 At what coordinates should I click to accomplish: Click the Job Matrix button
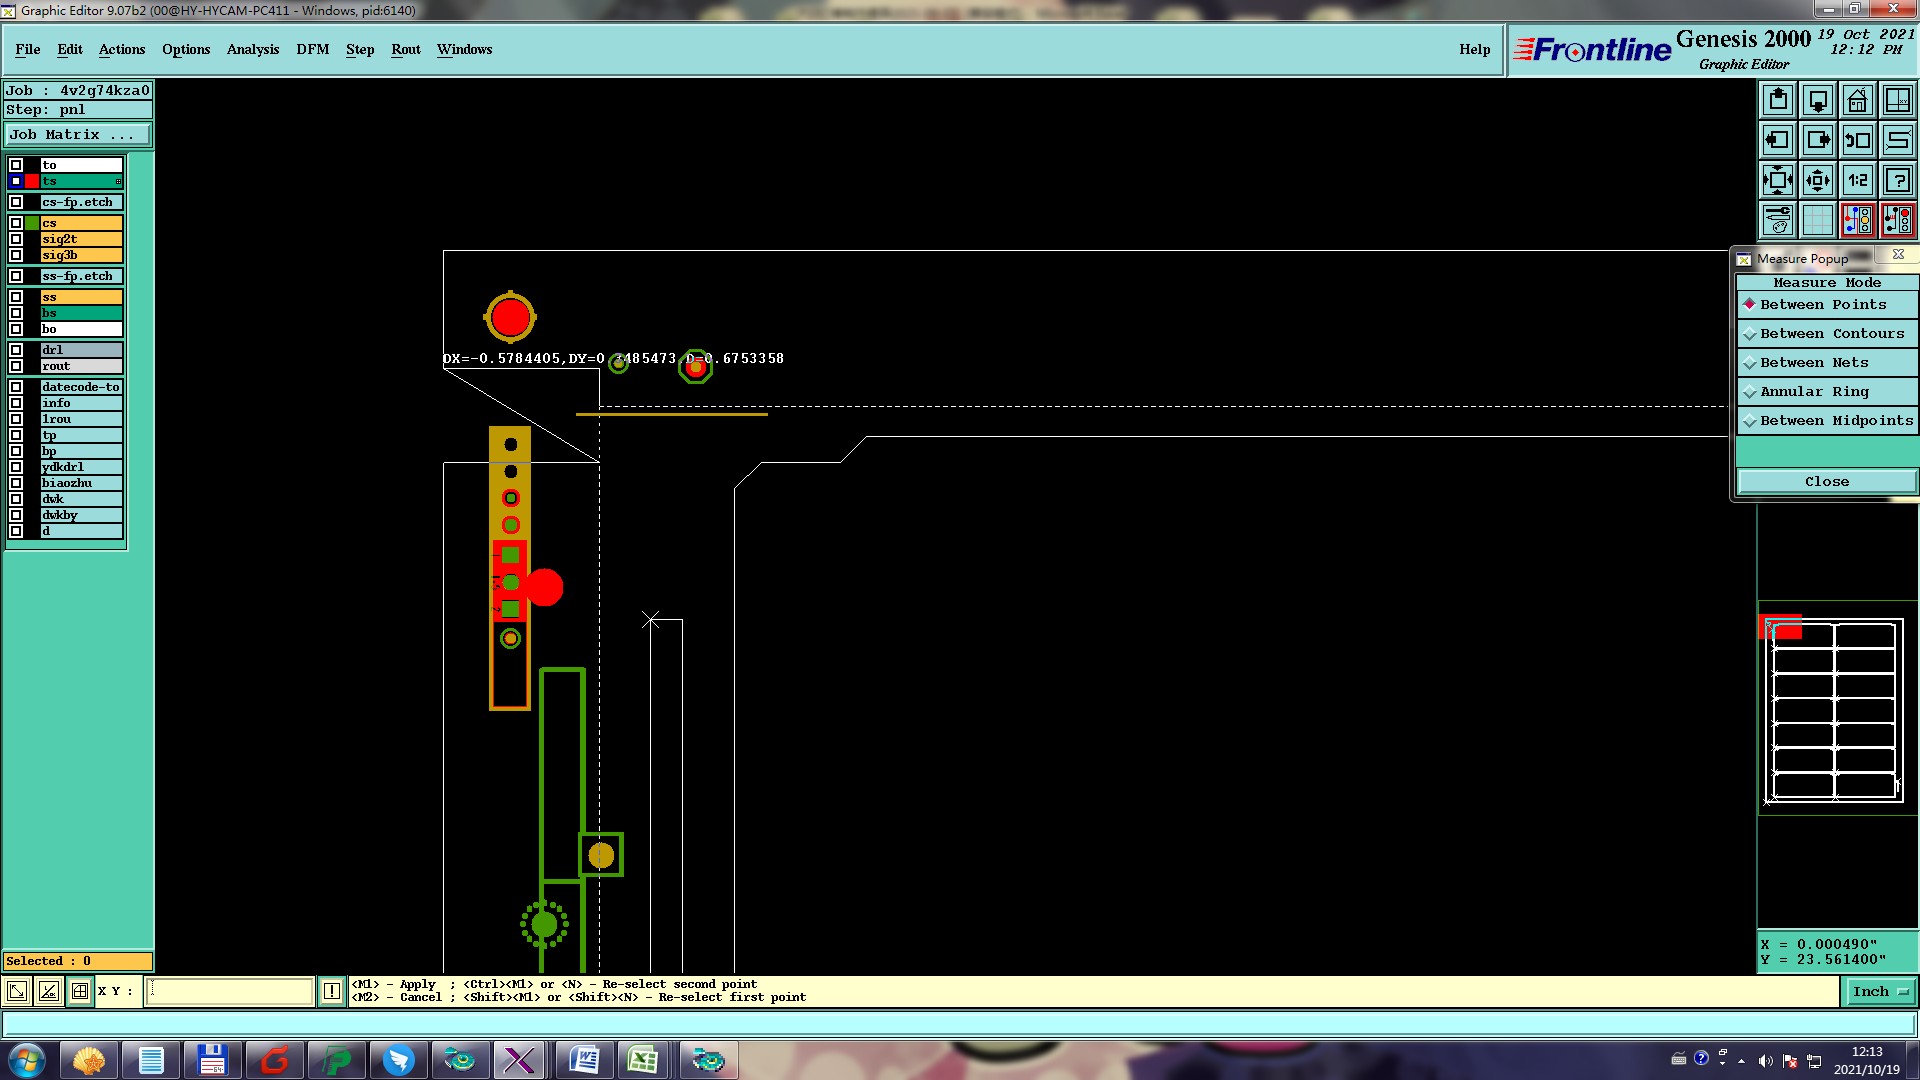(78, 135)
